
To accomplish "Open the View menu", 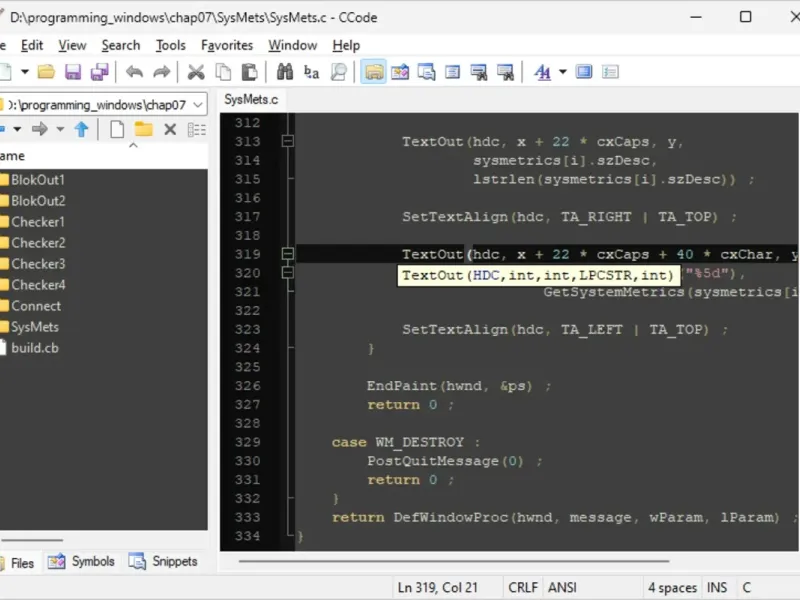I will 72,45.
